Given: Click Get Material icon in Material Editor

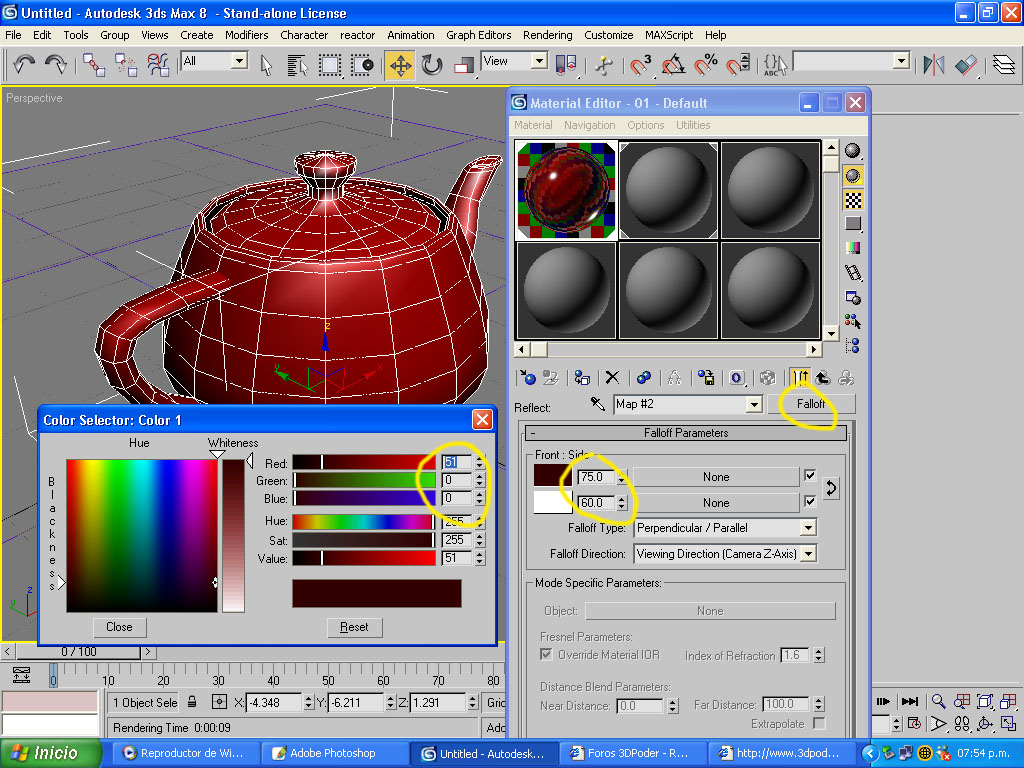Looking at the screenshot, I should coord(526,377).
